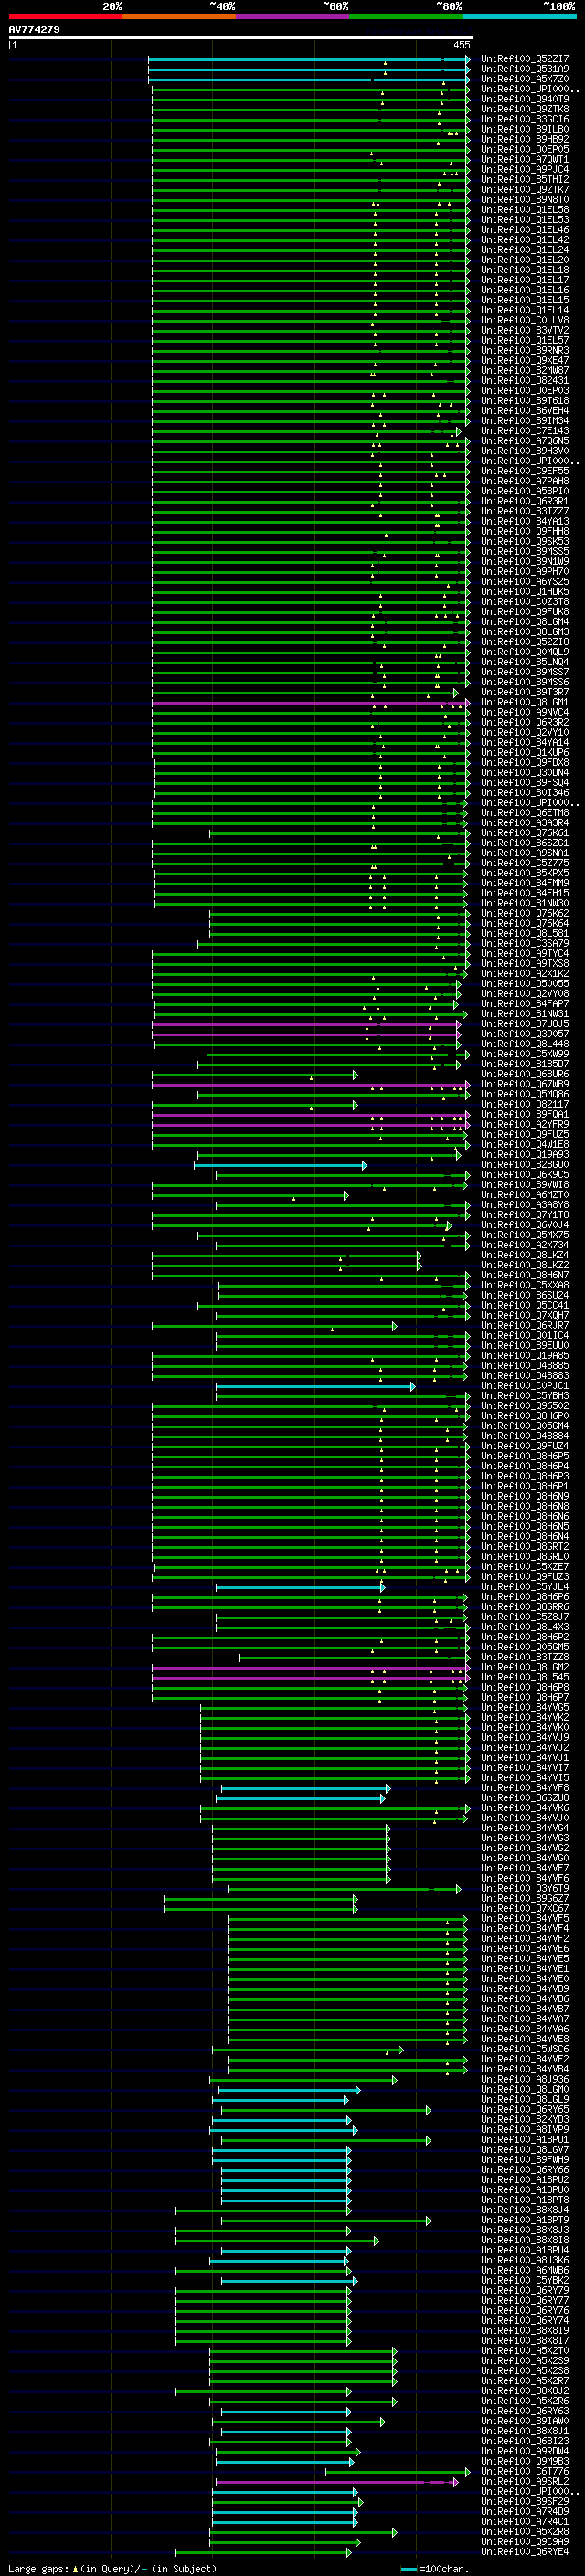Select hit UniRef100_A6MZT0
This screenshot has width=585, height=2576.
pyautogui.click(x=525, y=1195)
